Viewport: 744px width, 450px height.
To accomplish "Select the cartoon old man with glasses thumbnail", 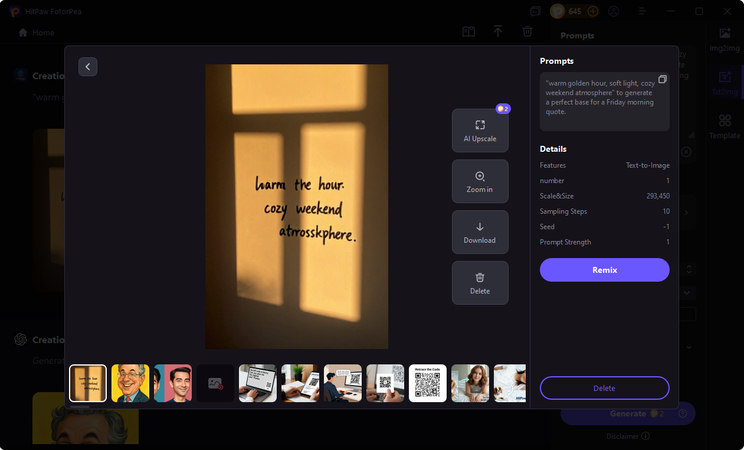I will click(x=130, y=383).
